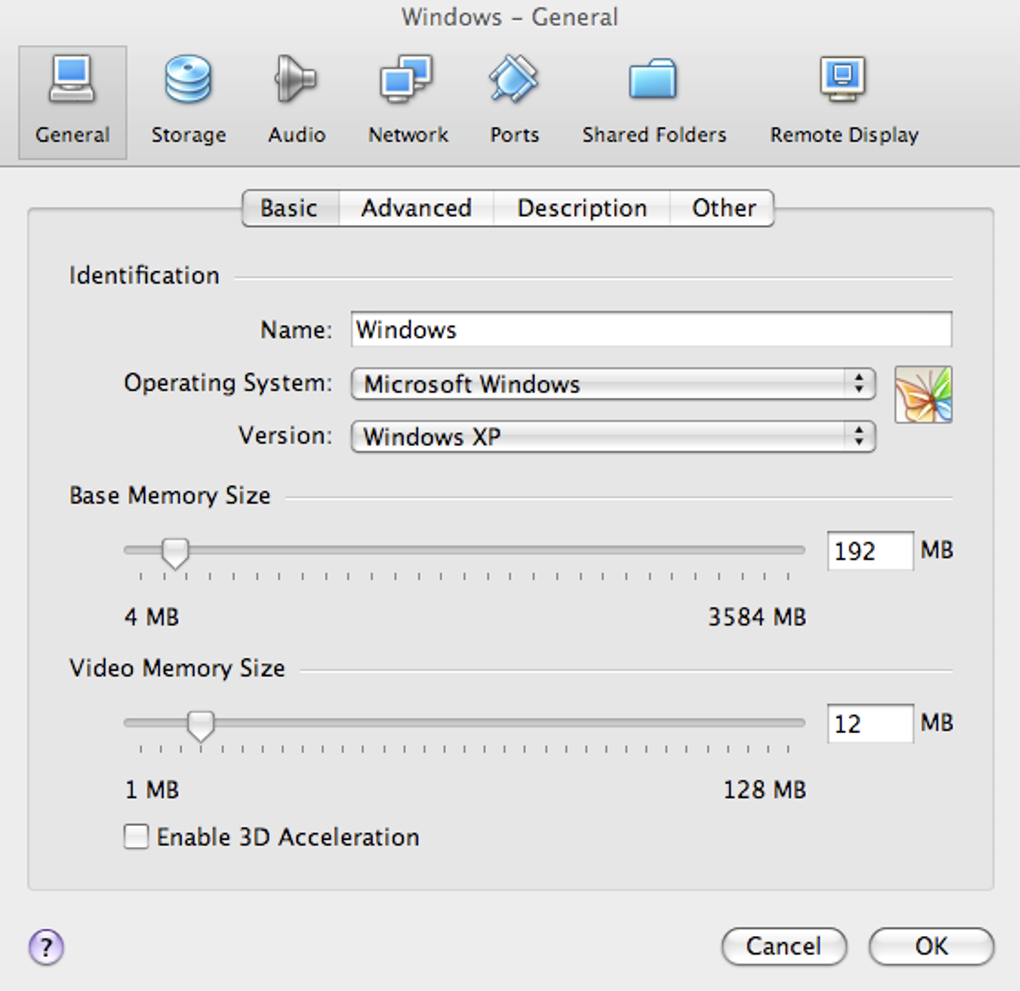Open the Network settings icon
This screenshot has width=1020, height=991.
pos(408,102)
